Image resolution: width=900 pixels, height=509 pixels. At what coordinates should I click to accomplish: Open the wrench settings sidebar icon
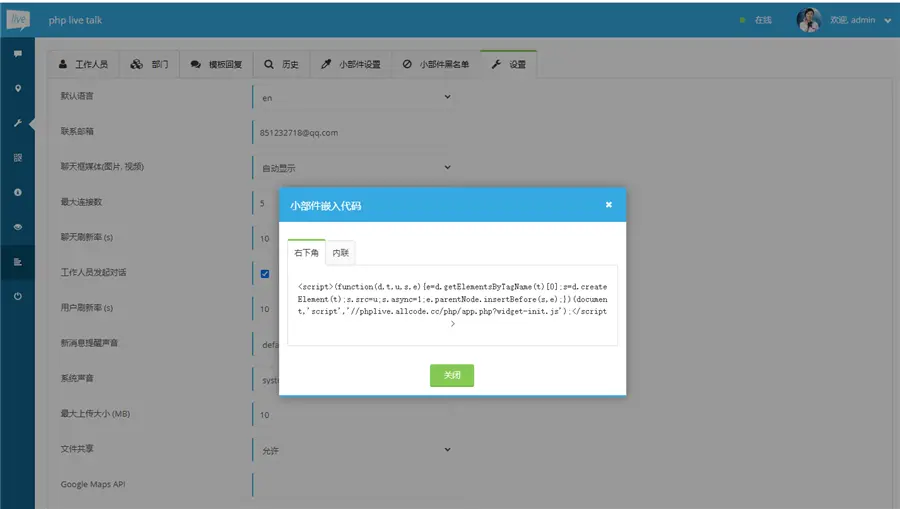coord(18,123)
